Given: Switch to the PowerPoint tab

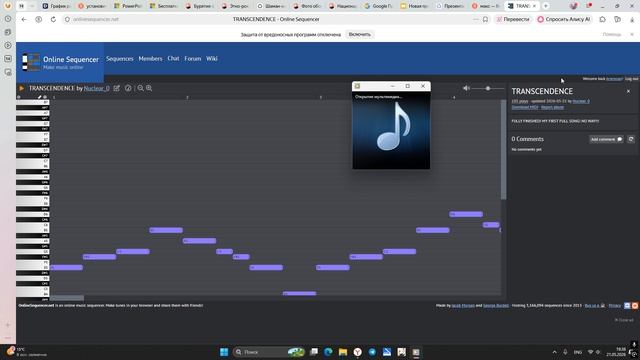Looking at the screenshot, I should pos(128,6).
